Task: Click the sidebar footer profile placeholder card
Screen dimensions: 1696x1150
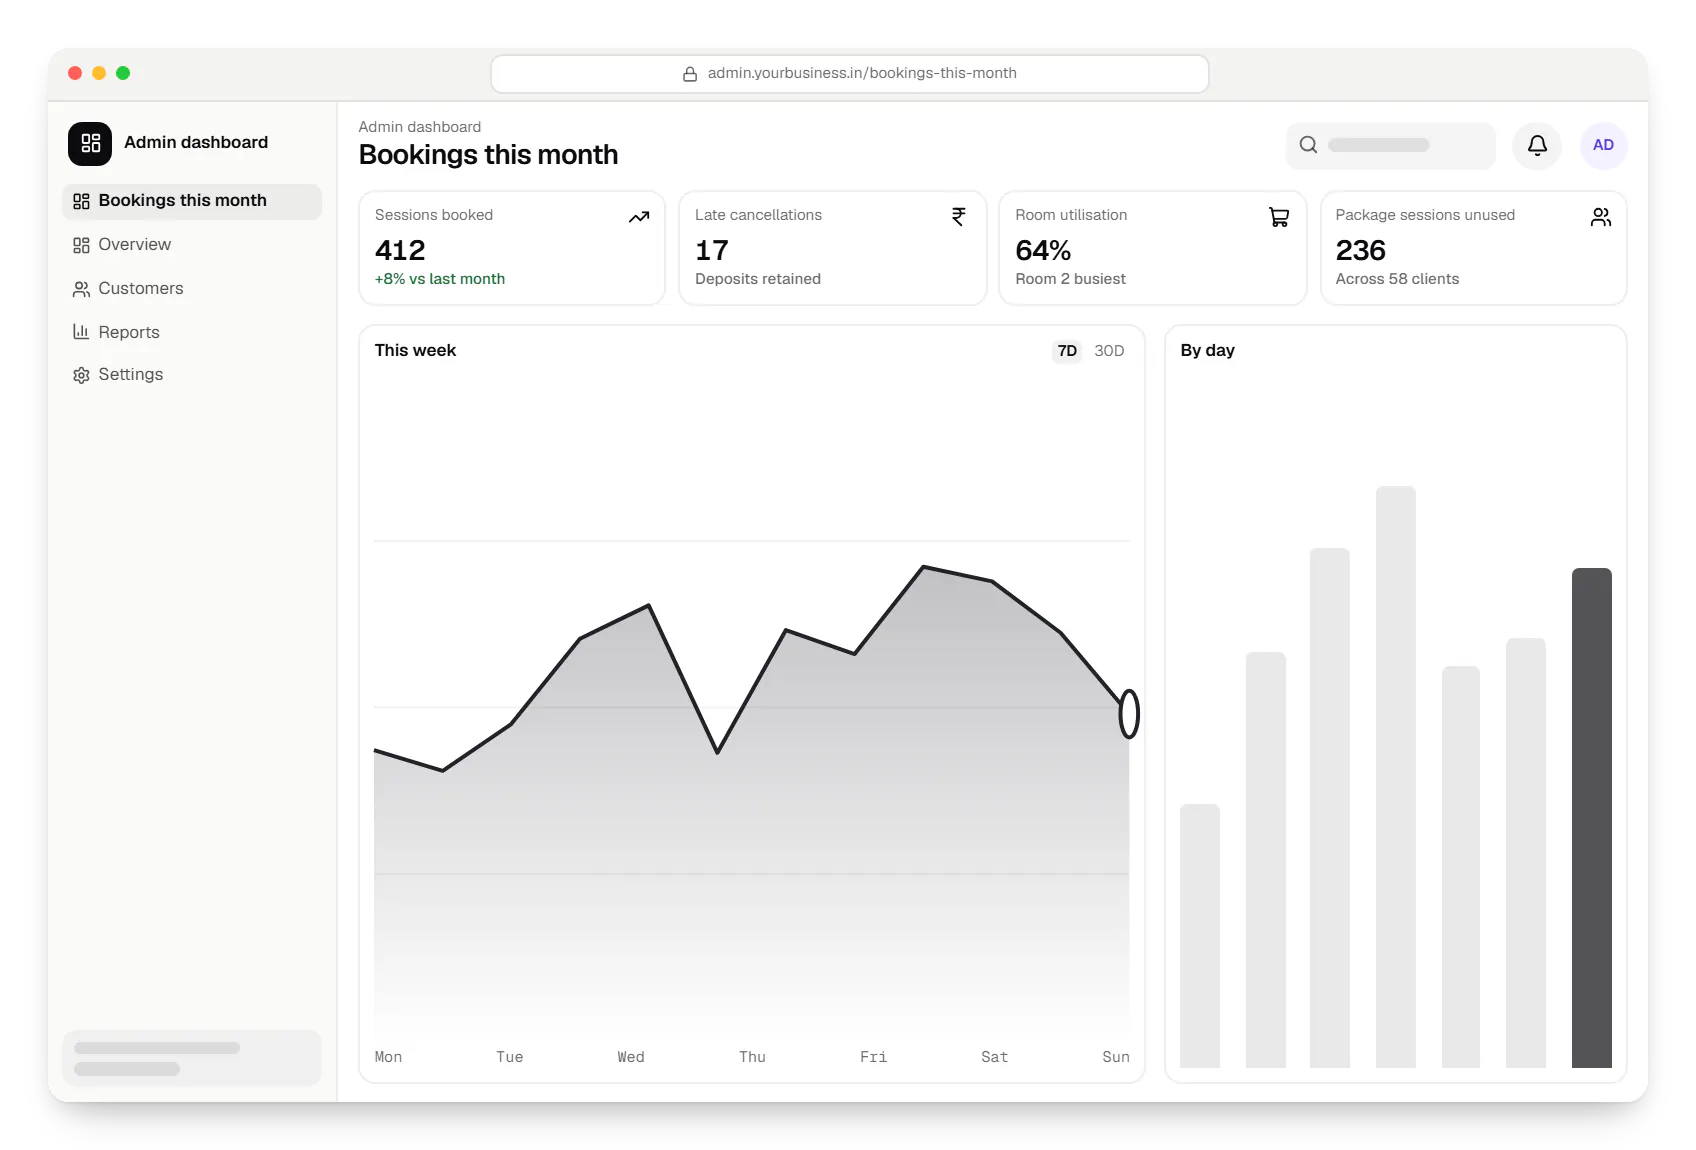Action: point(192,1058)
